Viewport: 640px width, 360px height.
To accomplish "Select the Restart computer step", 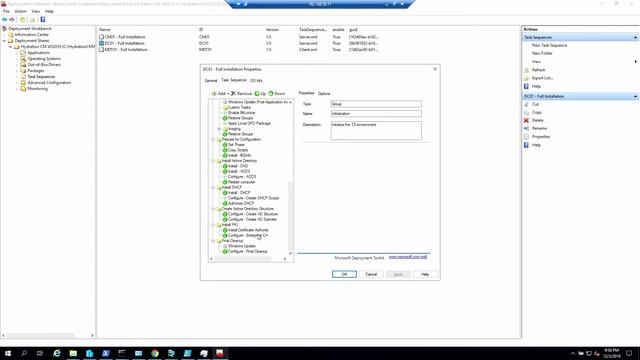I will tap(242, 182).
